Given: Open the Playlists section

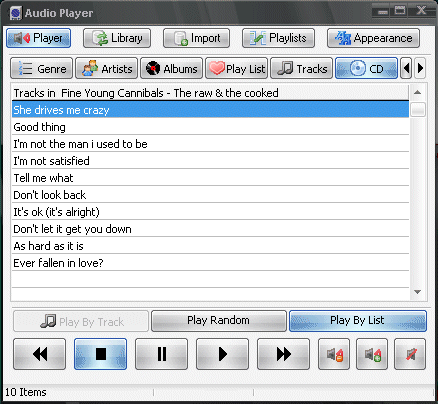Looking at the screenshot, I should point(278,38).
